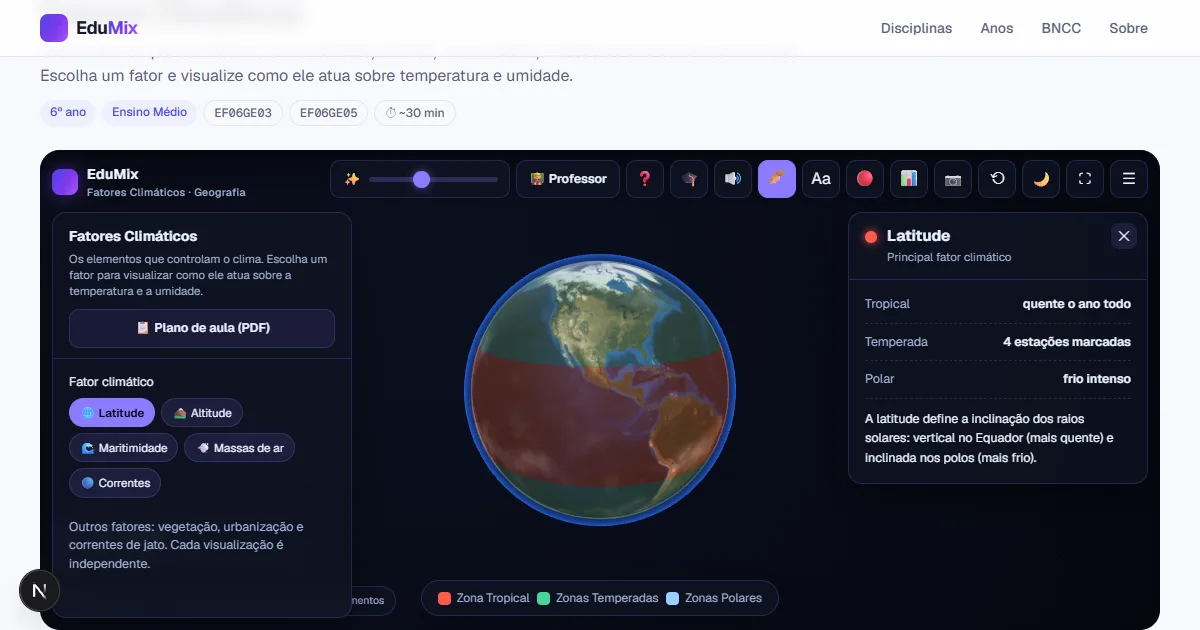Select the Massas de ar factor
The height and width of the screenshot is (630, 1200).
(x=240, y=448)
